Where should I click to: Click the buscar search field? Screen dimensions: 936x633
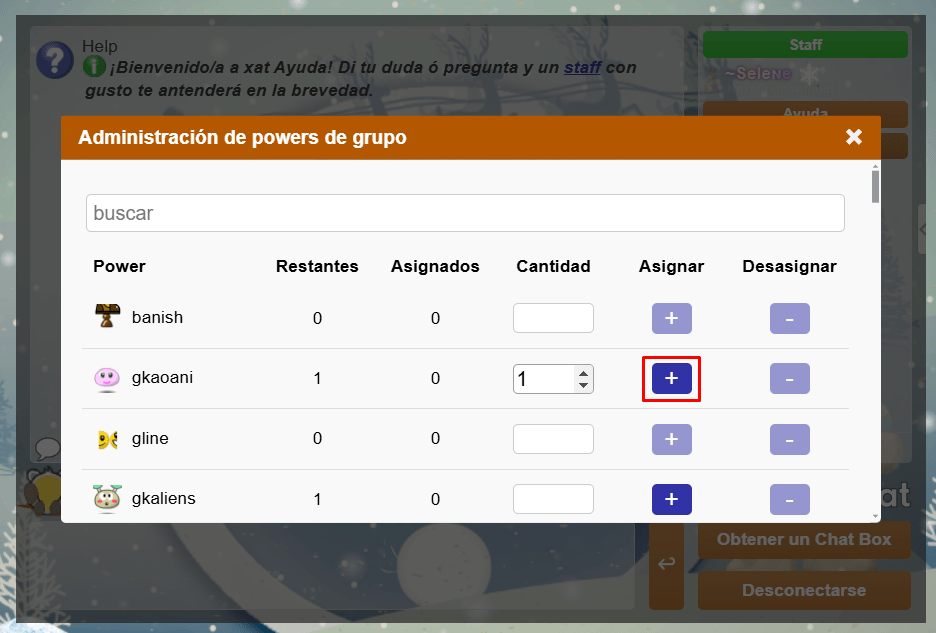point(465,213)
